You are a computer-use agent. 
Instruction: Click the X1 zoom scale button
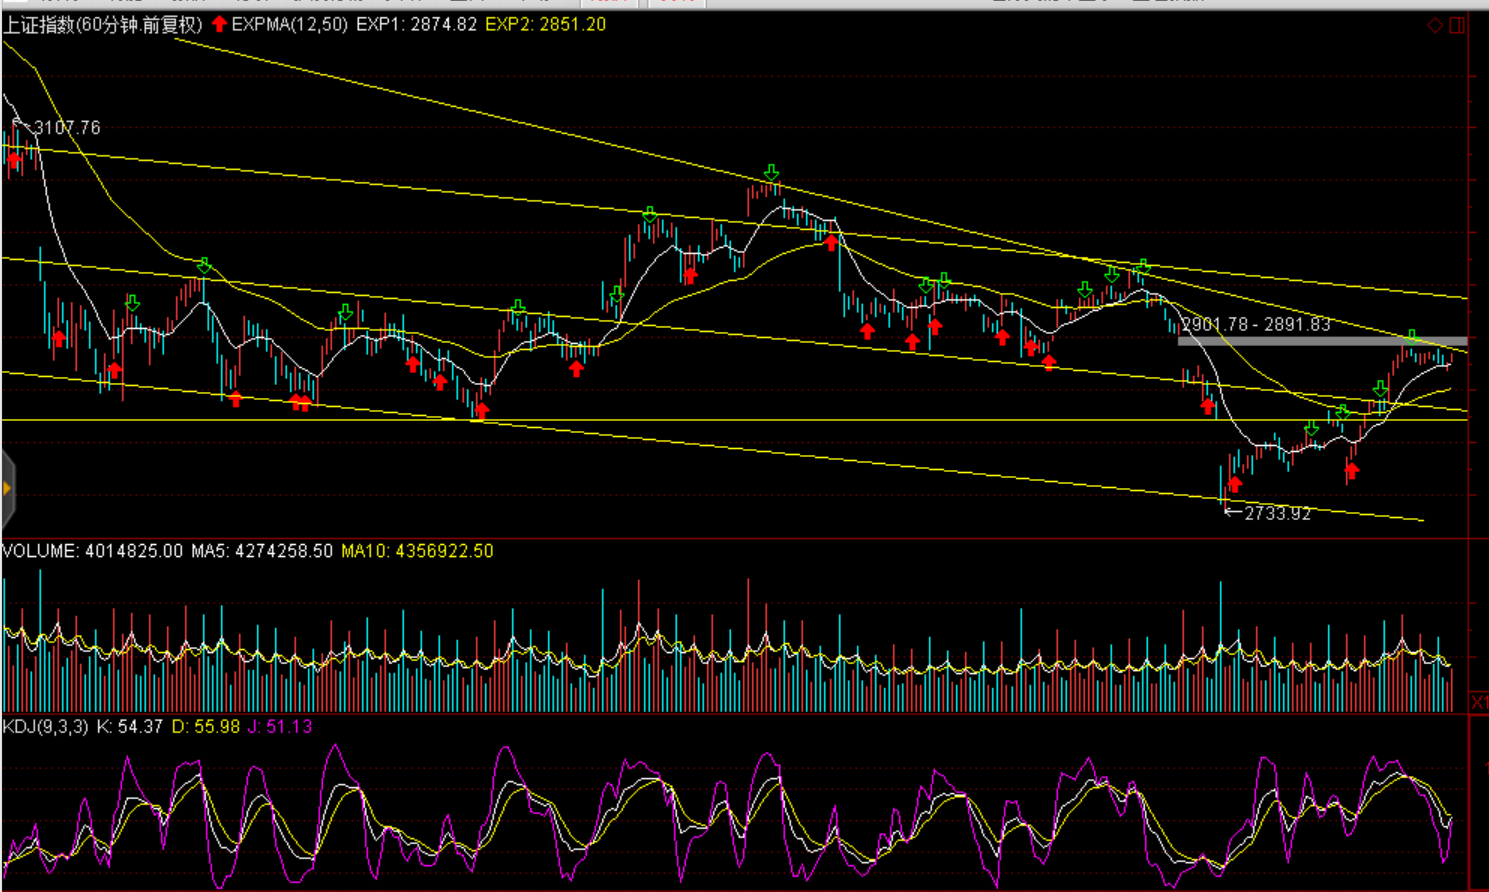[1479, 703]
